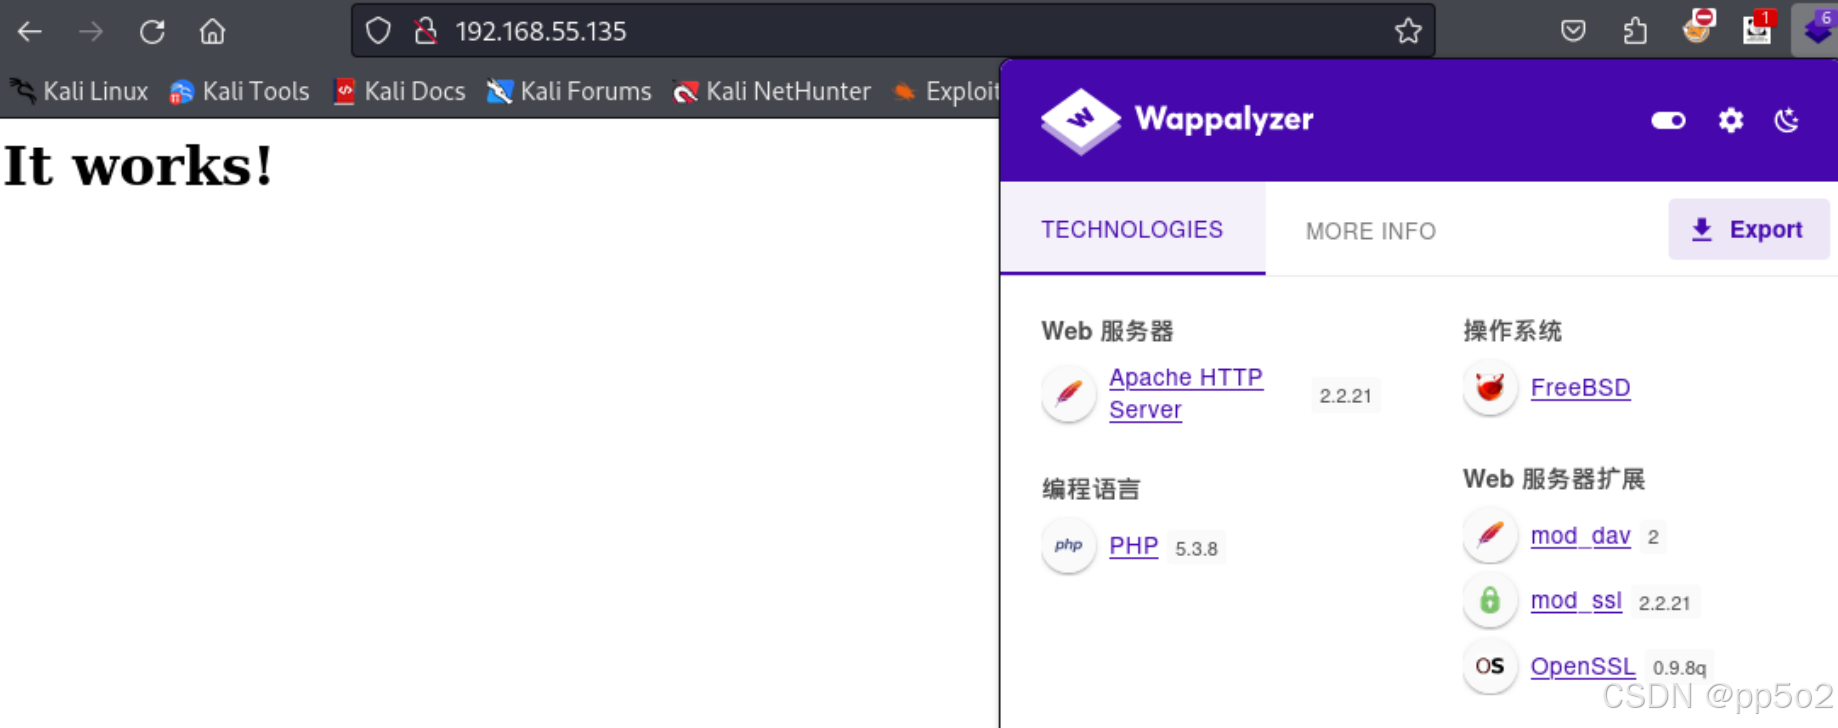1838x728 pixels.
Task: Open the mod_dav link
Action: pos(1580,536)
